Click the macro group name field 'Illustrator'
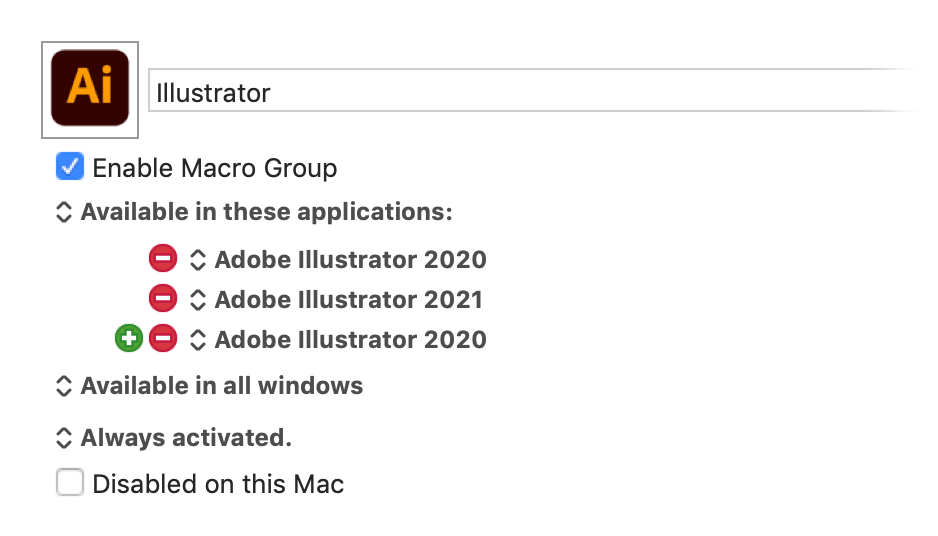The width and height of the screenshot is (938, 536). point(532,90)
